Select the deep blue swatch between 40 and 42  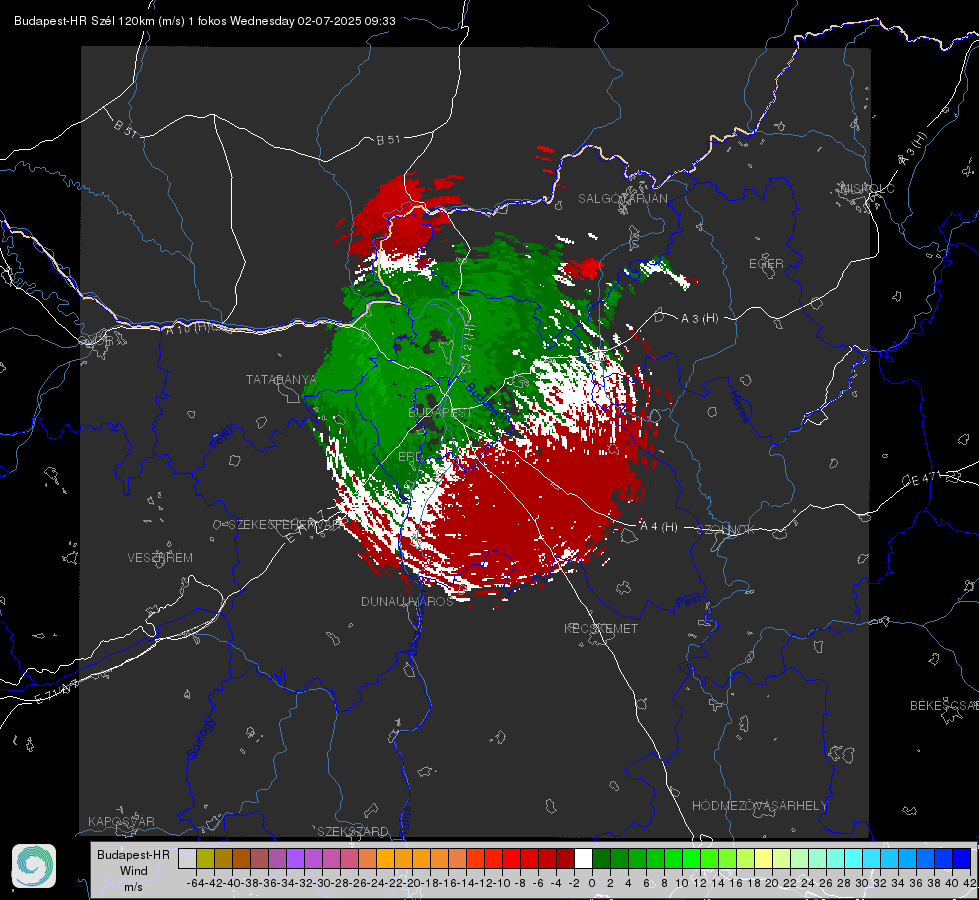click(x=962, y=859)
